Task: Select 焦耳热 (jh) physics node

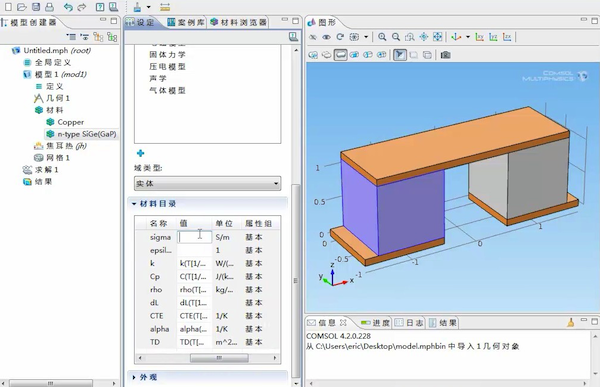Action: point(60,146)
